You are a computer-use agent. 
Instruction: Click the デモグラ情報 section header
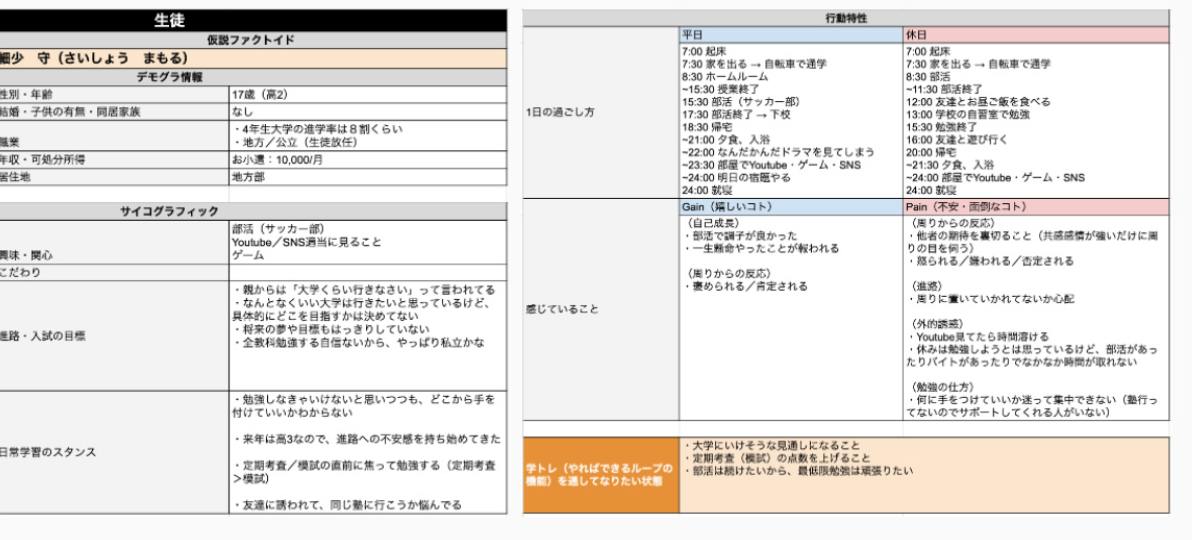(252, 78)
